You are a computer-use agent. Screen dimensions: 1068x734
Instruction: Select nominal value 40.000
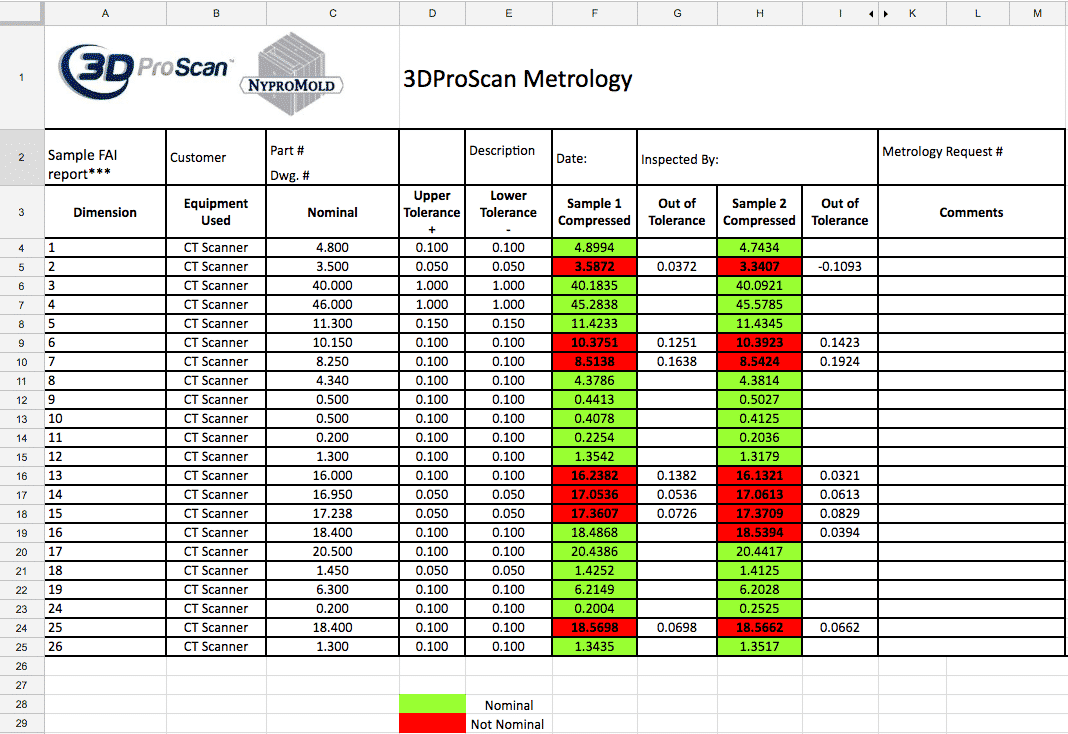click(332, 286)
